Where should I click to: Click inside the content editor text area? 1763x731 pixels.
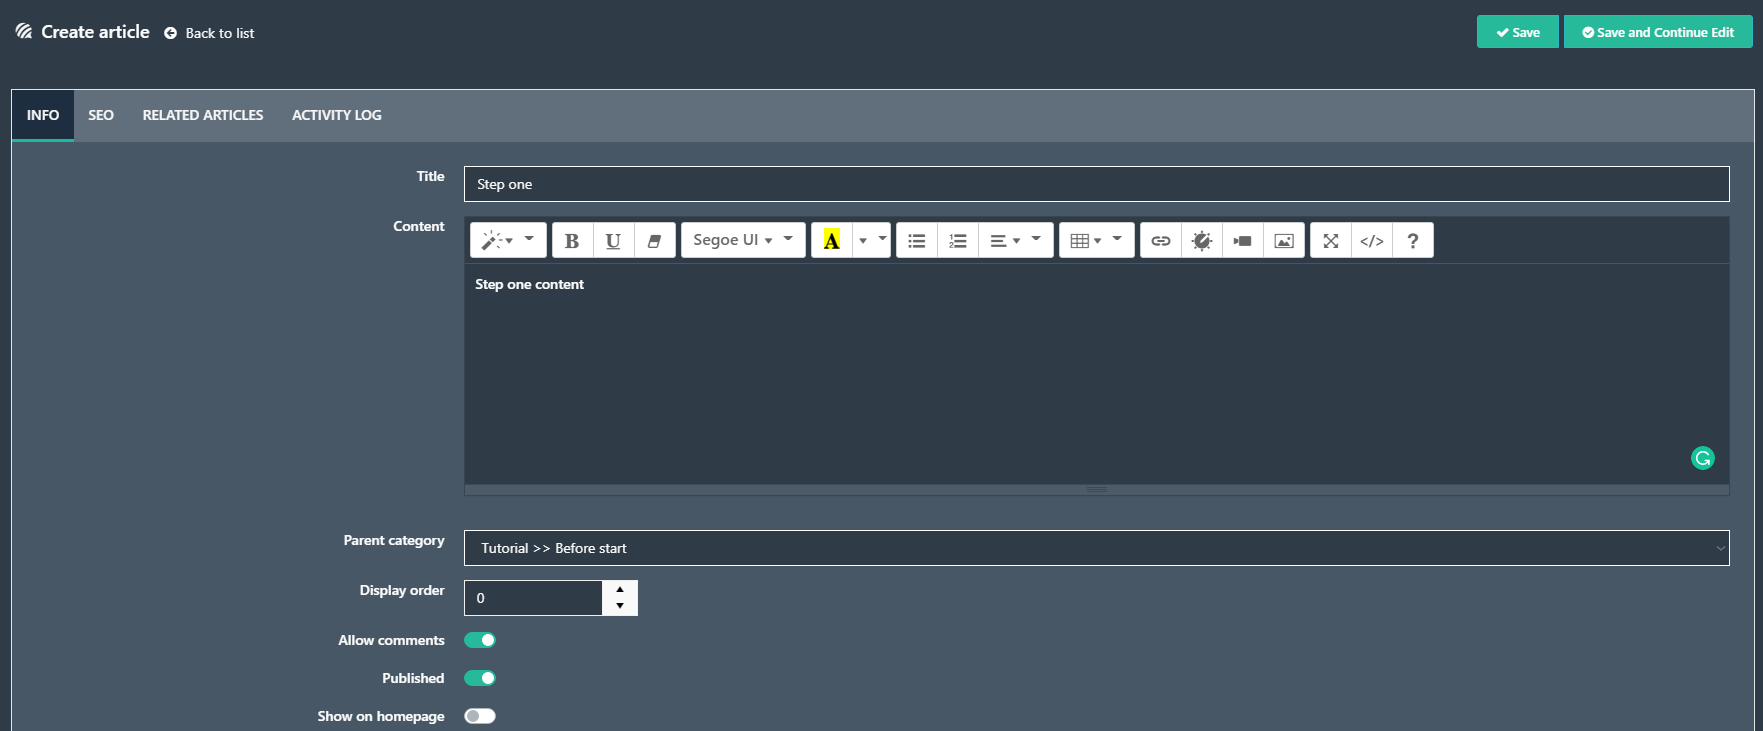click(1096, 374)
